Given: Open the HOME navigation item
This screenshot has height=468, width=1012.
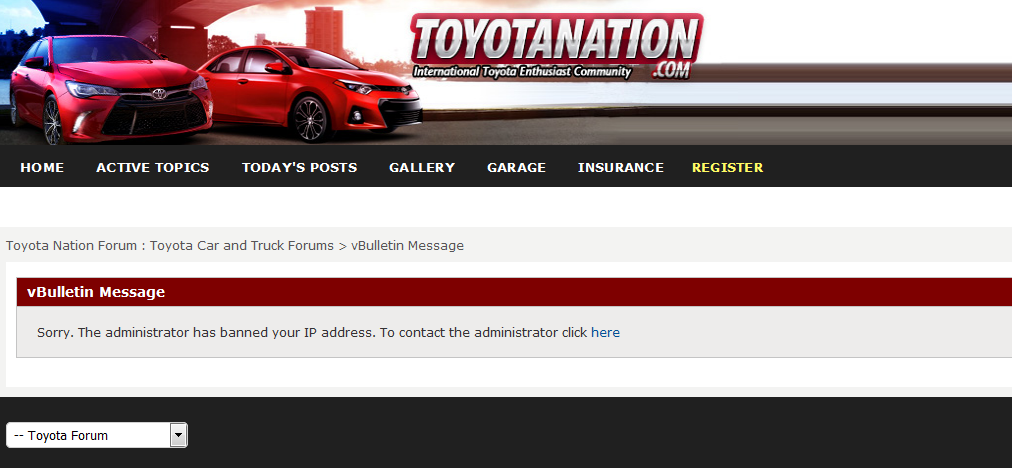Looking at the screenshot, I should [x=42, y=167].
